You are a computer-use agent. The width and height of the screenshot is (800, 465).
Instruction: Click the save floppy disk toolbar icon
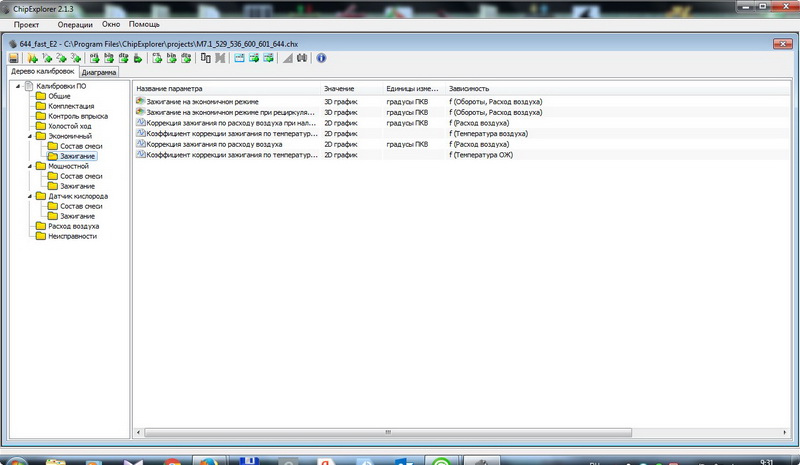tap(14, 59)
